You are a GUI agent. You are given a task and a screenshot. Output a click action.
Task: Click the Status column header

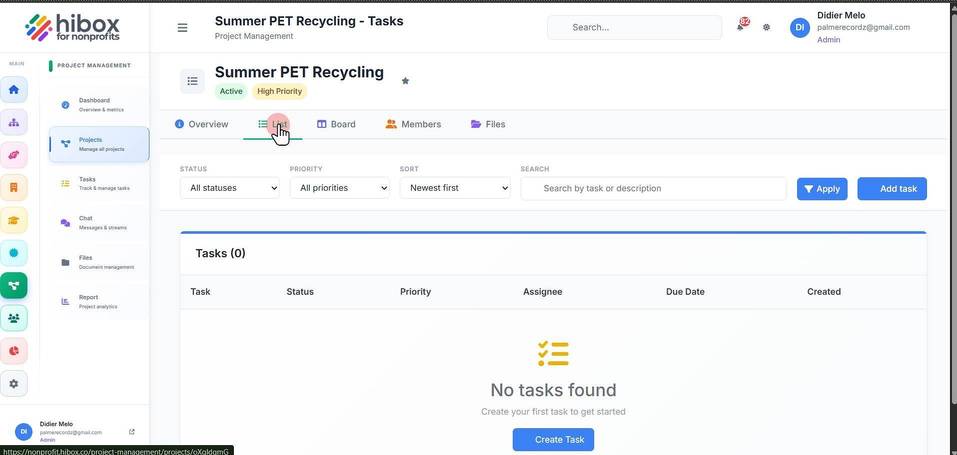tap(300, 292)
